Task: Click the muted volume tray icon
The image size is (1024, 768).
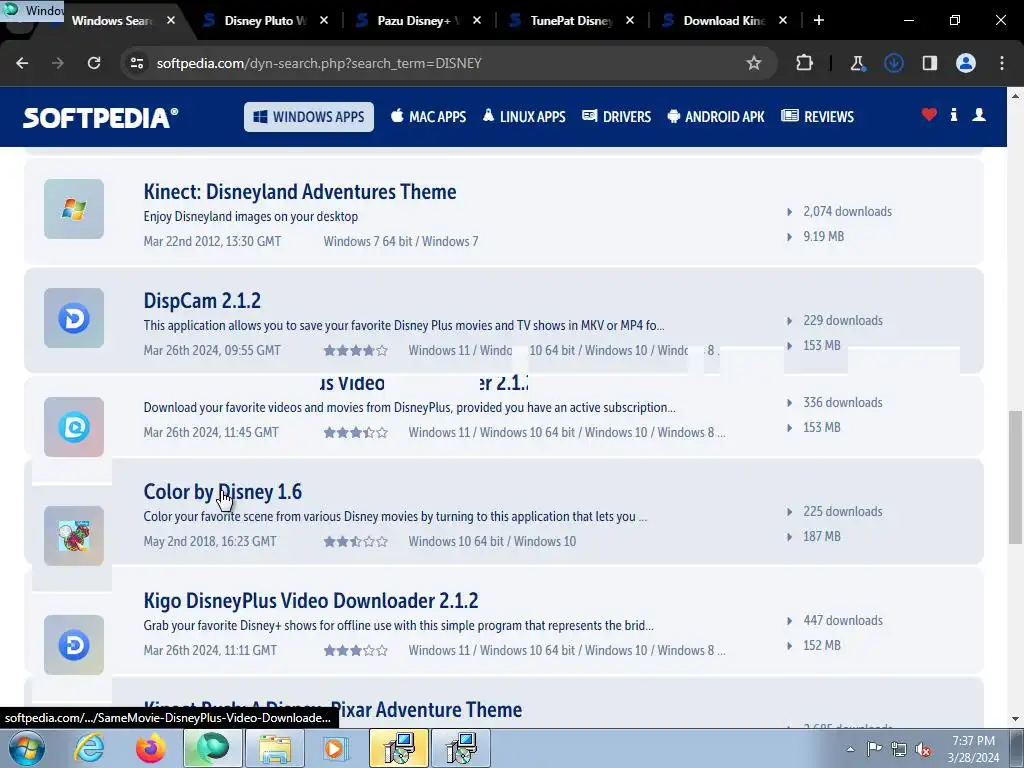Action: (923, 750)
